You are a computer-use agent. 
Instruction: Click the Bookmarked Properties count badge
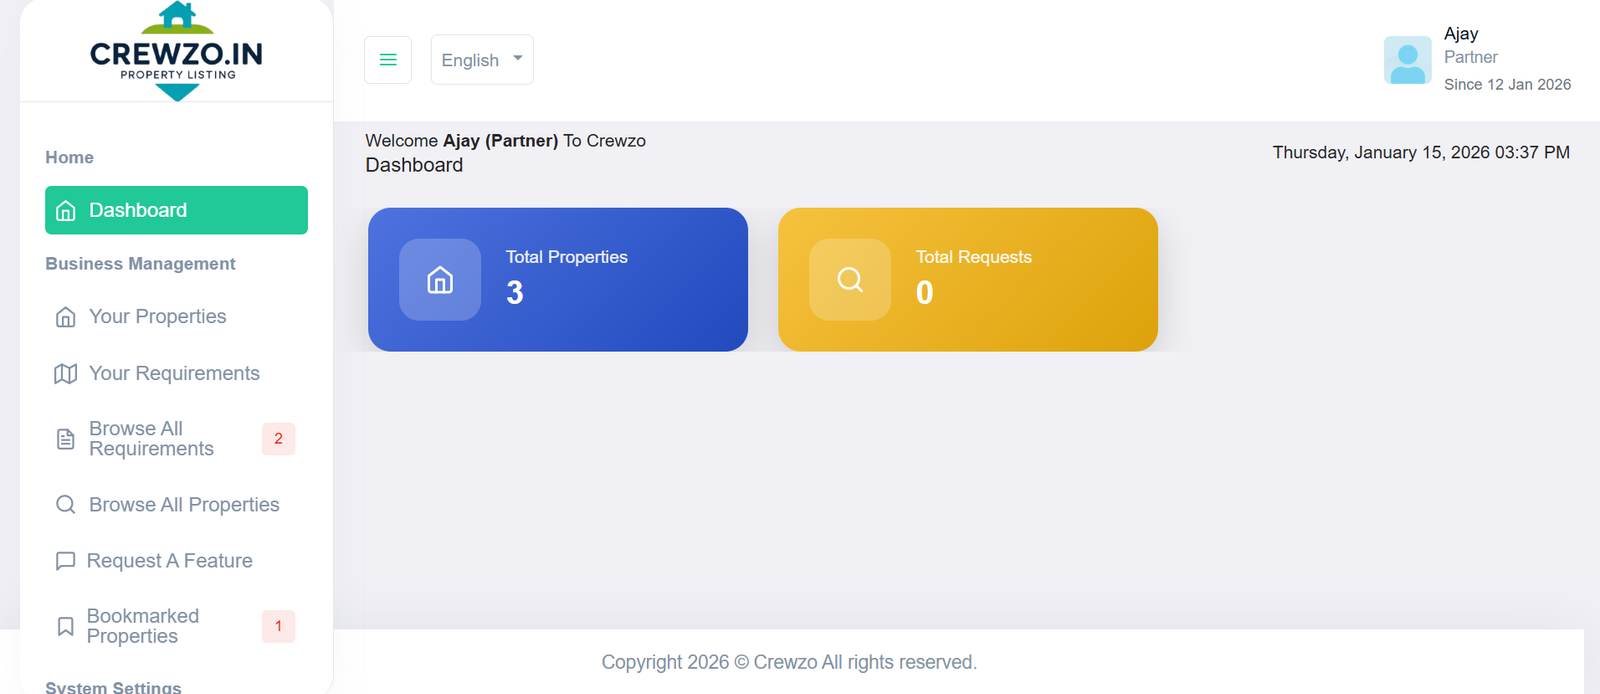[278, 626]
